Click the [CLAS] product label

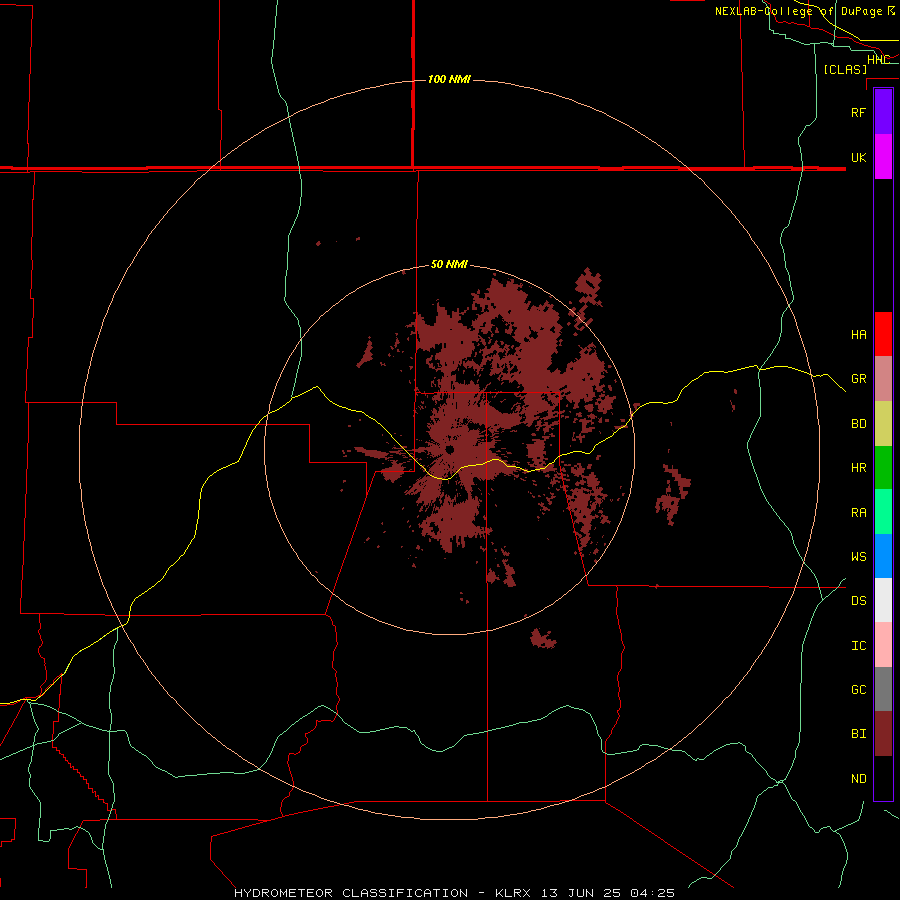click(x=845, y=69)
